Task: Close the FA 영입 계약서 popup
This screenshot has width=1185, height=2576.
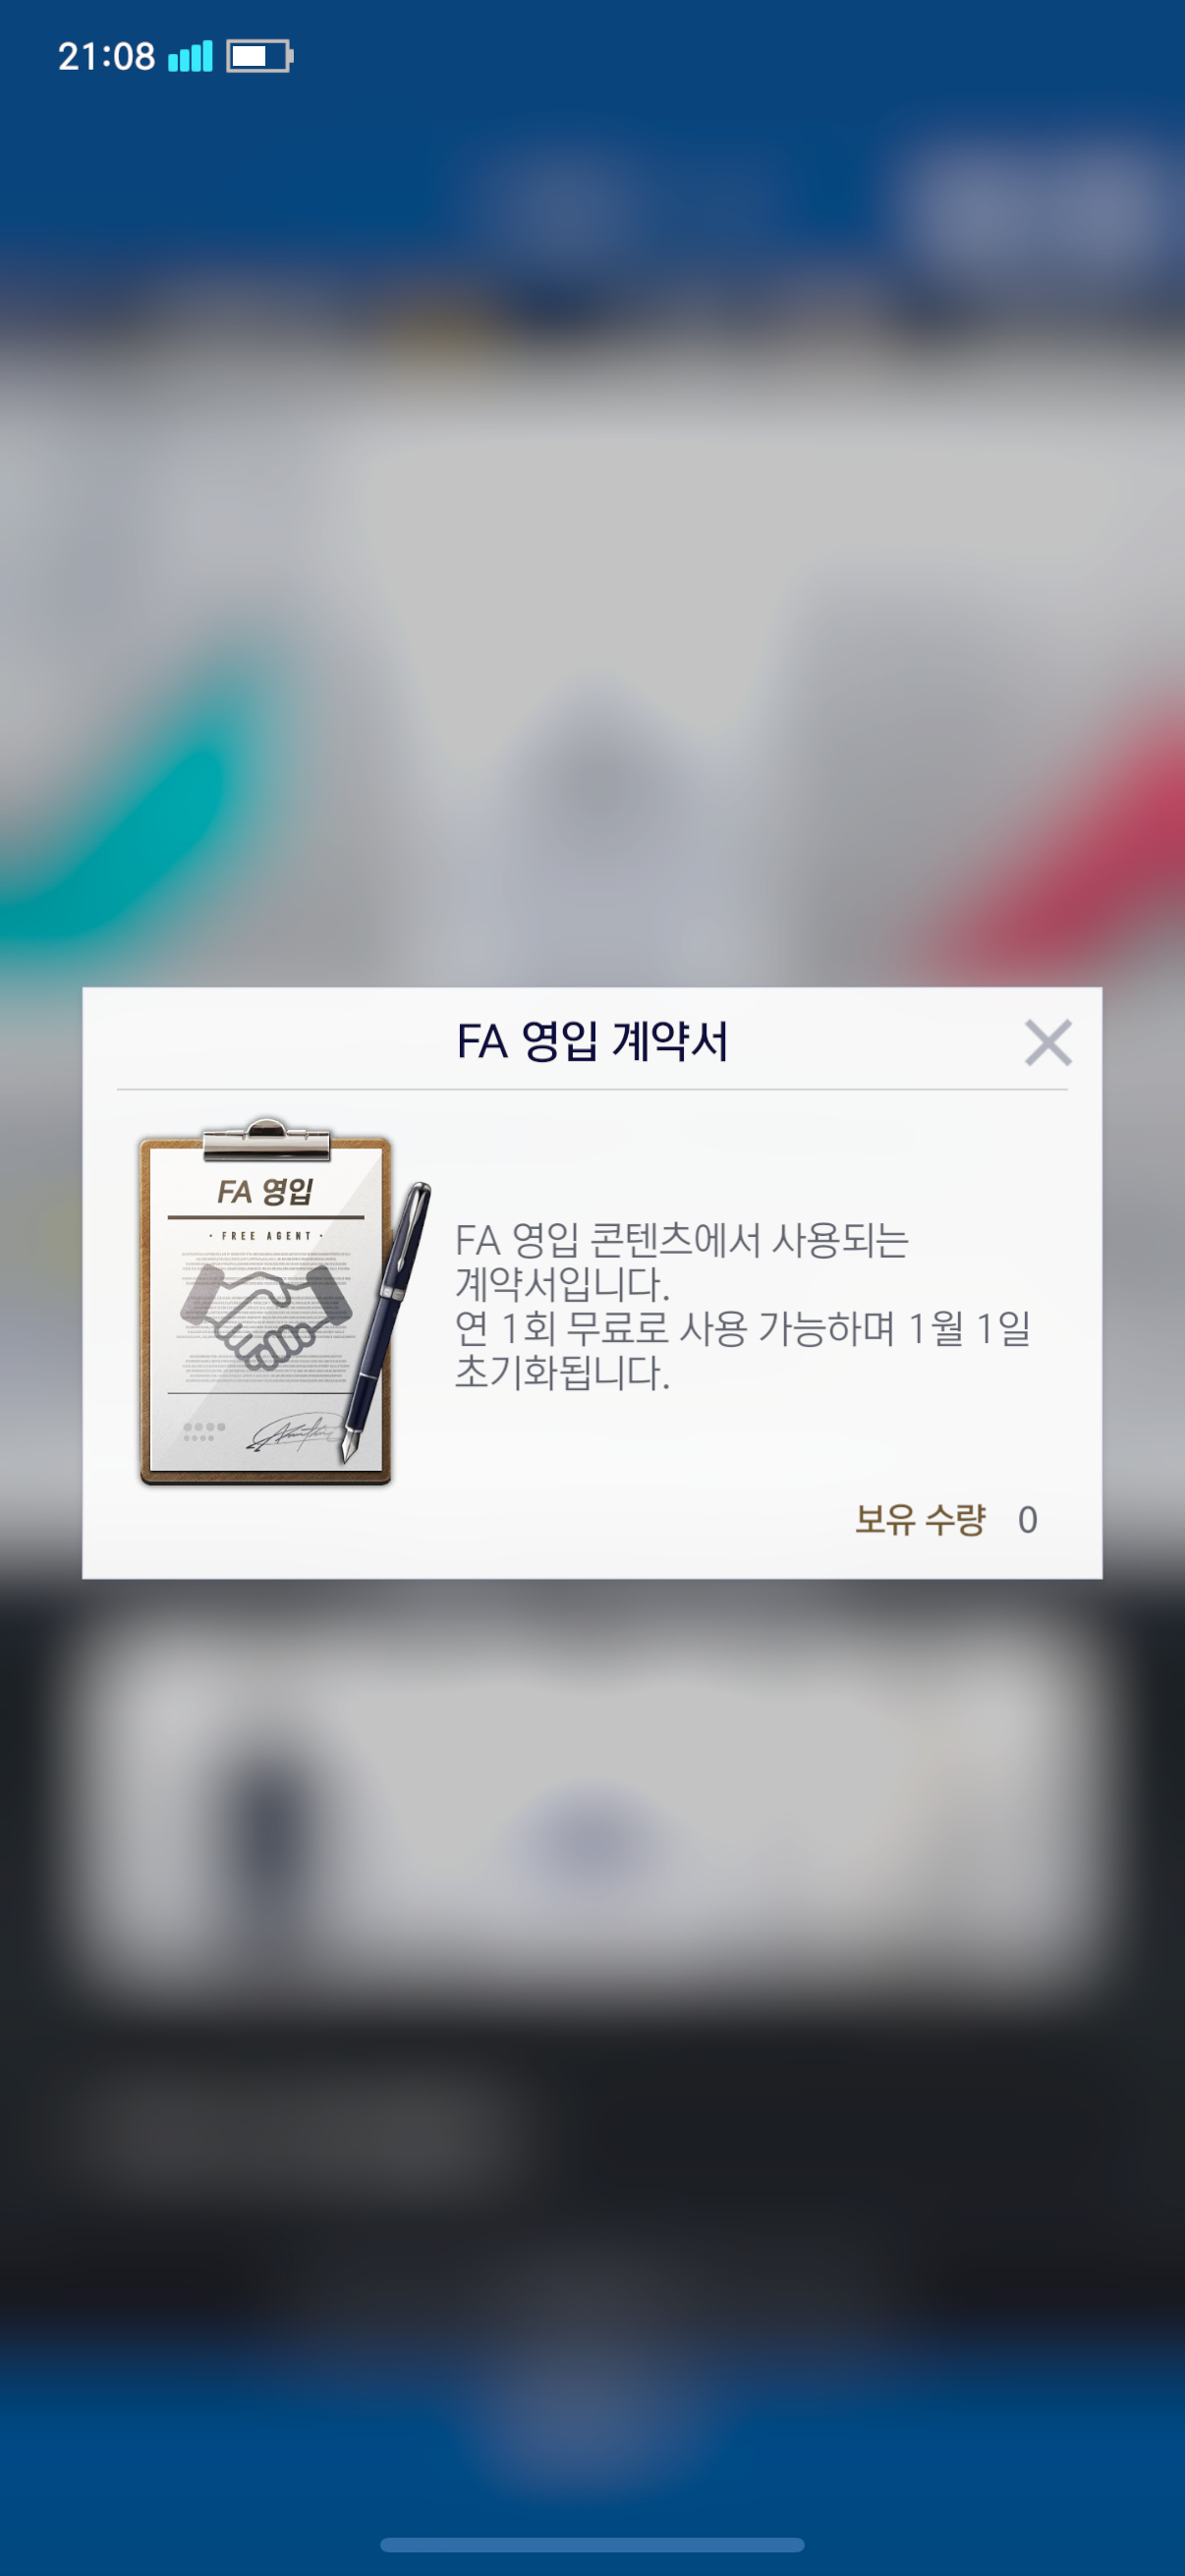Action: (1047, 1042)
